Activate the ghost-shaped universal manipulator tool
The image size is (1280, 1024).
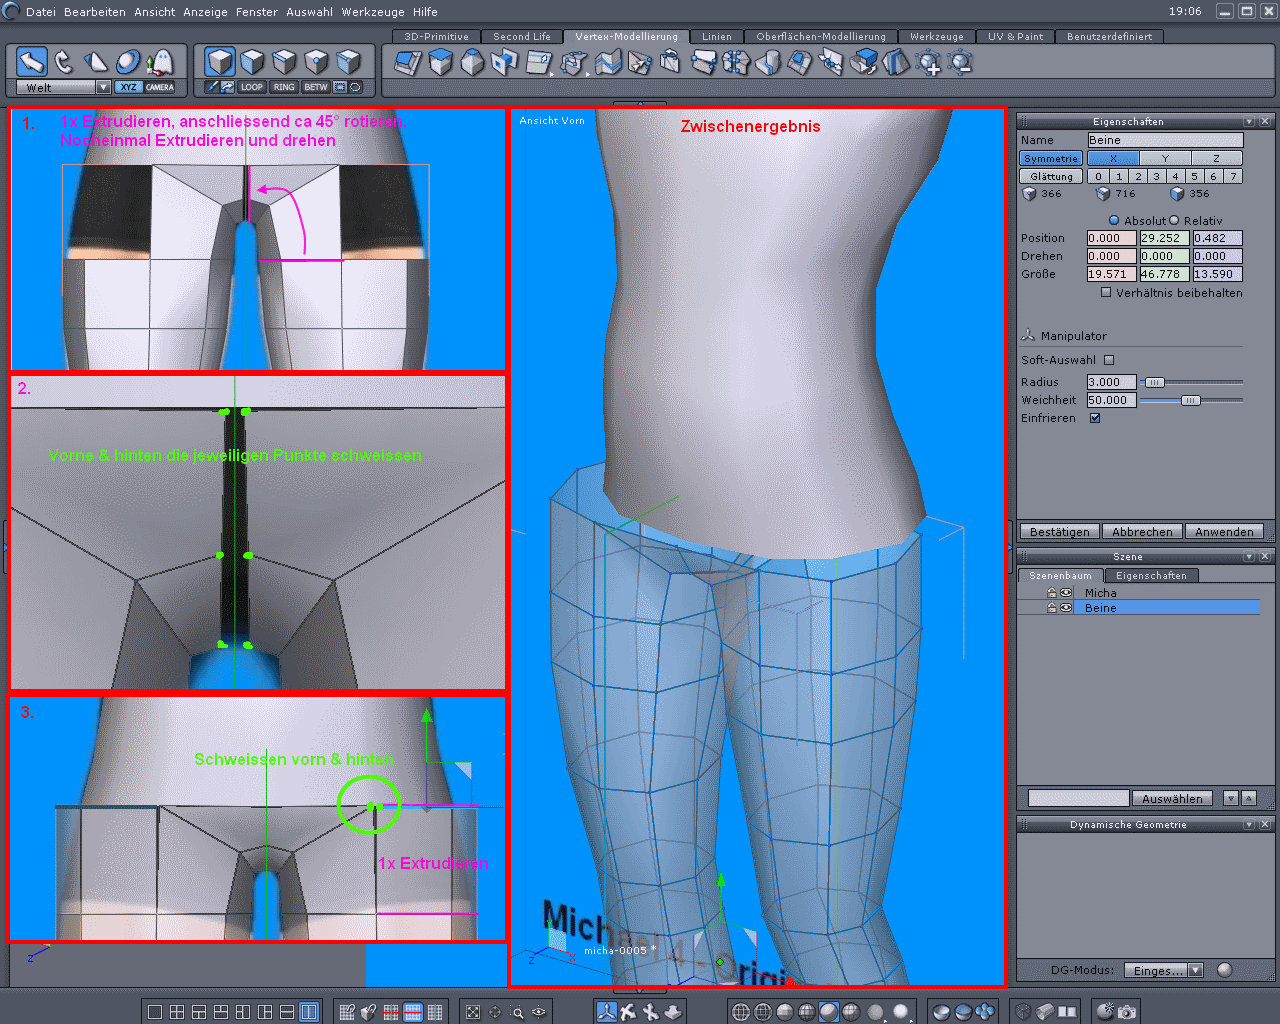[x=160, y=62]
